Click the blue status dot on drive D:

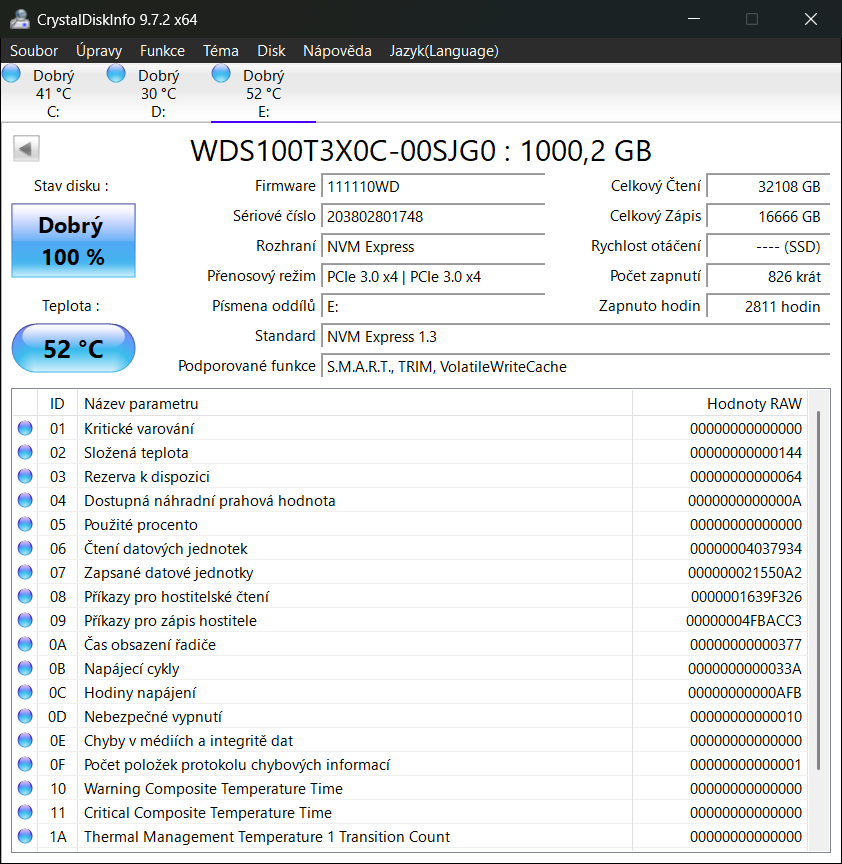[x=114, y=72]
